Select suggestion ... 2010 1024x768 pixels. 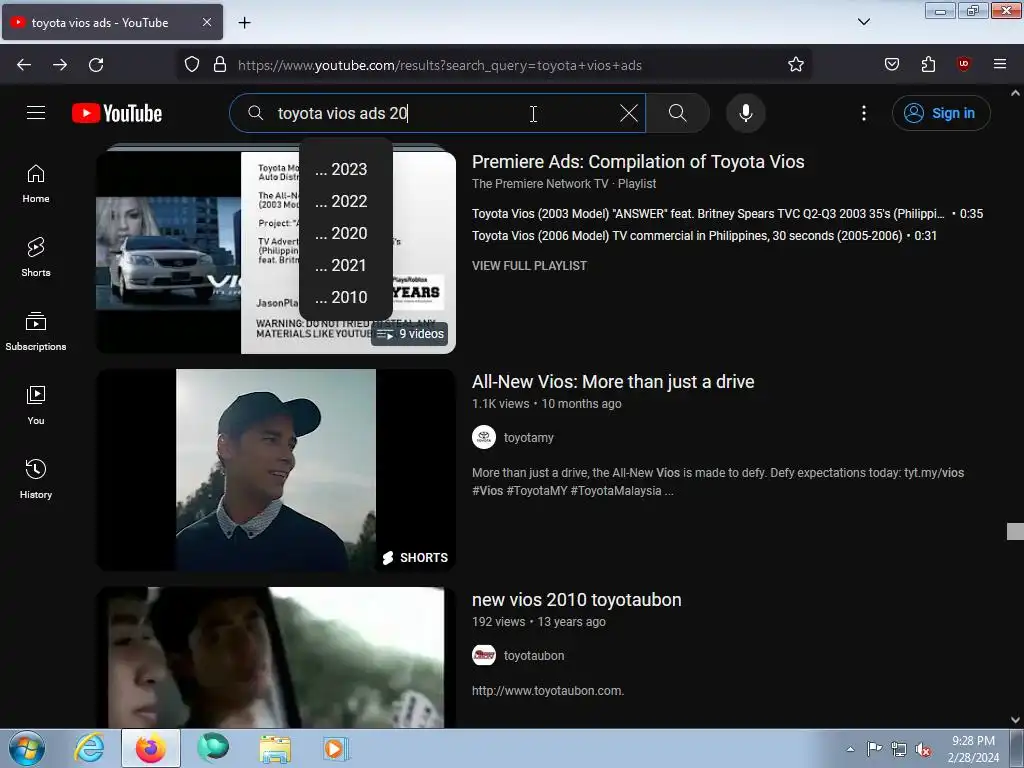pyautogui.click(x=346, y=298)
